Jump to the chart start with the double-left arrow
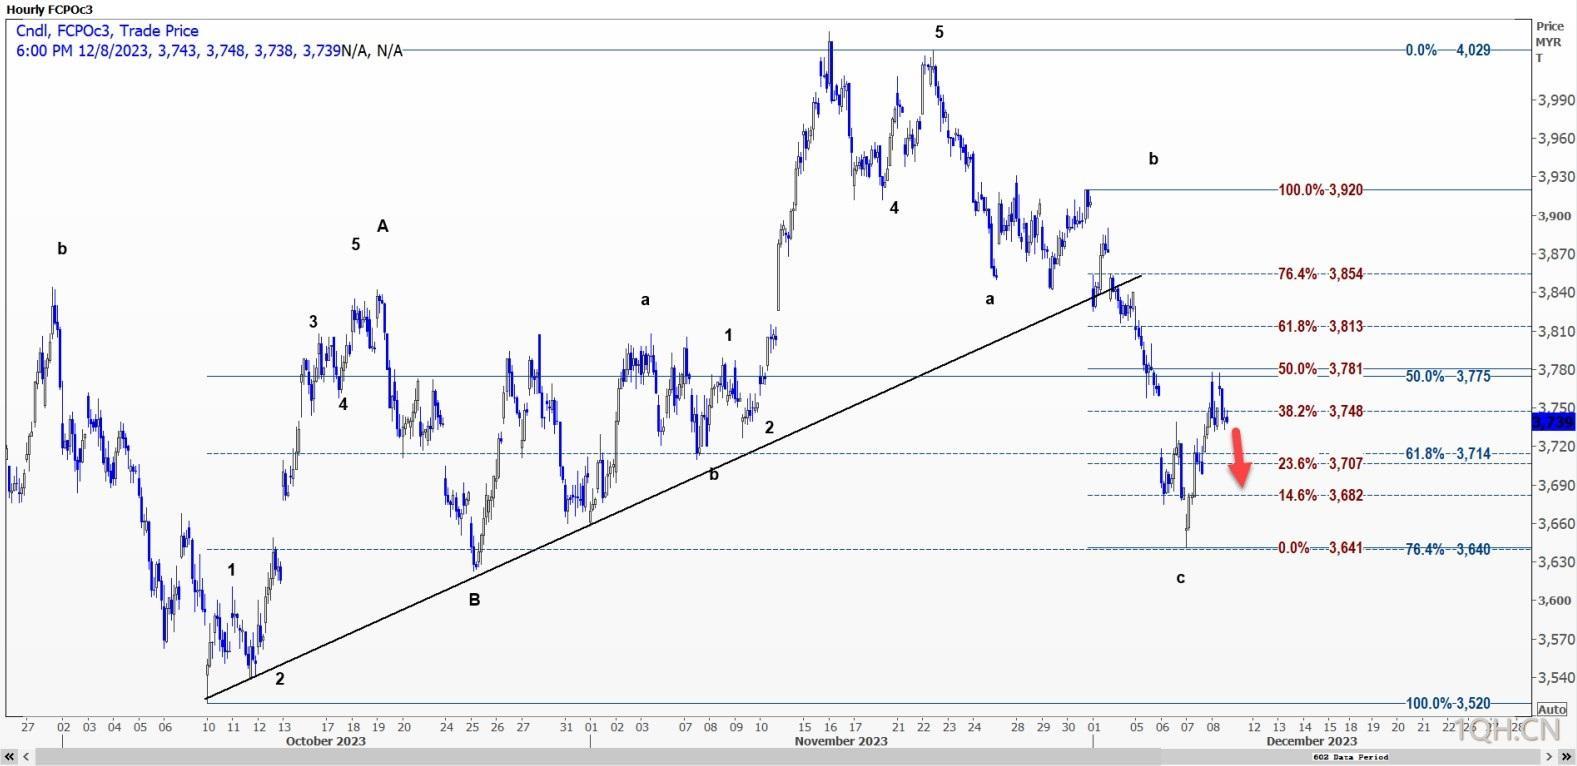 pyautogui.click(x=11, y=757)
